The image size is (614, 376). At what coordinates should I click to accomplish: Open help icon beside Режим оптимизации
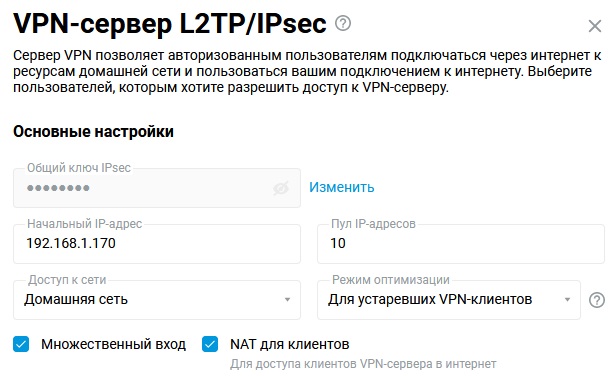click(x=596, y=300)
